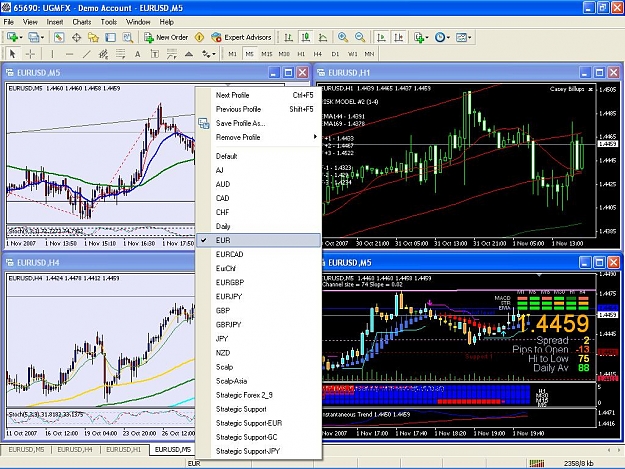Click the '2358/8 kb' status bar text
Image resolution: width=625 pixels, height=469 pixels.
tap(578, 463)
